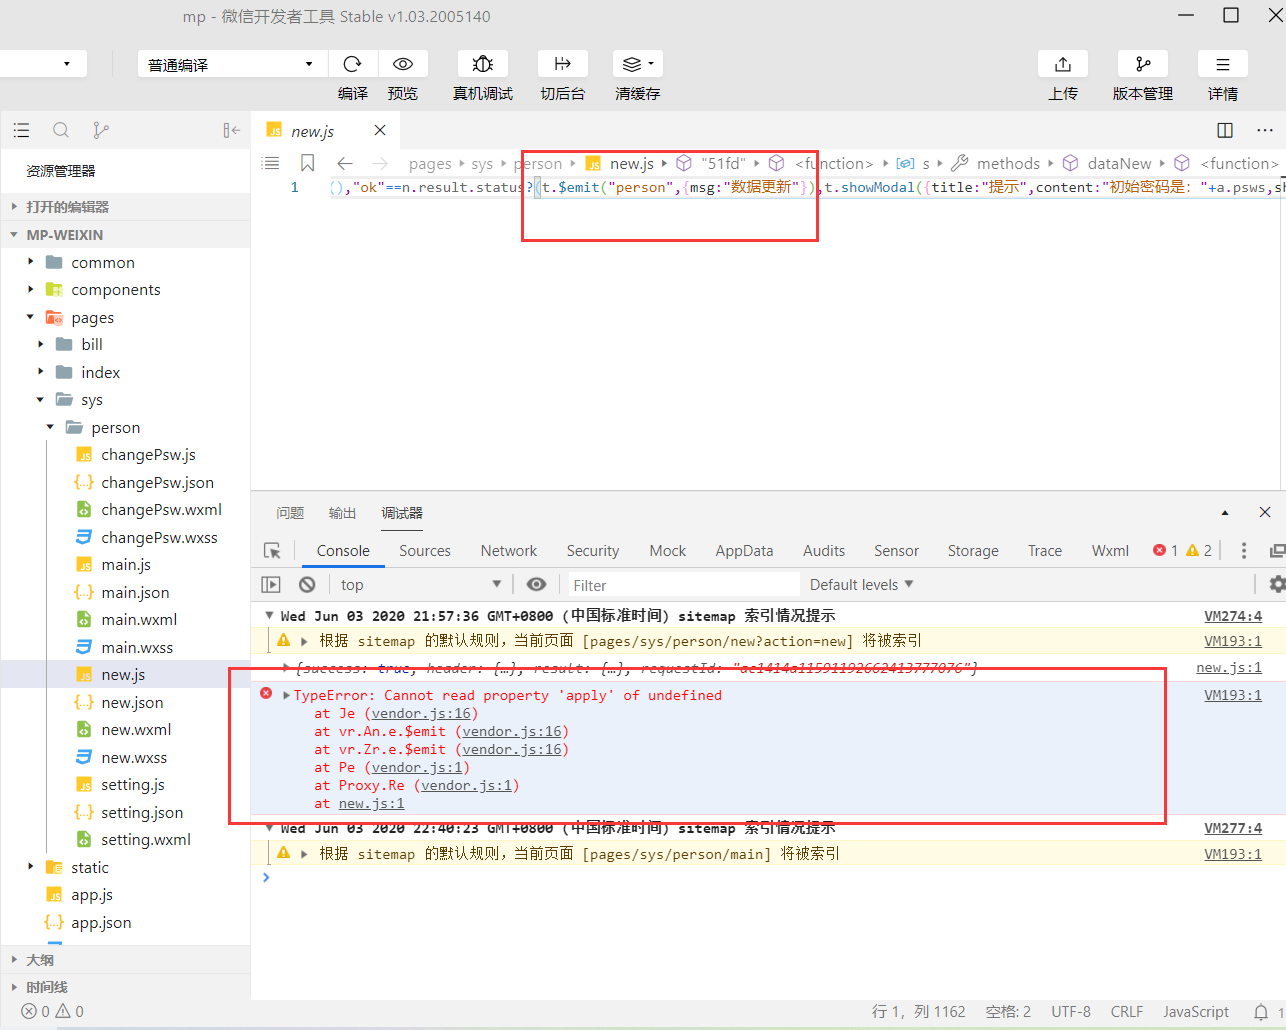Screen dimensions: 1286x1030
Task: Open the Default levels dropdown
Action: (861, 585)
